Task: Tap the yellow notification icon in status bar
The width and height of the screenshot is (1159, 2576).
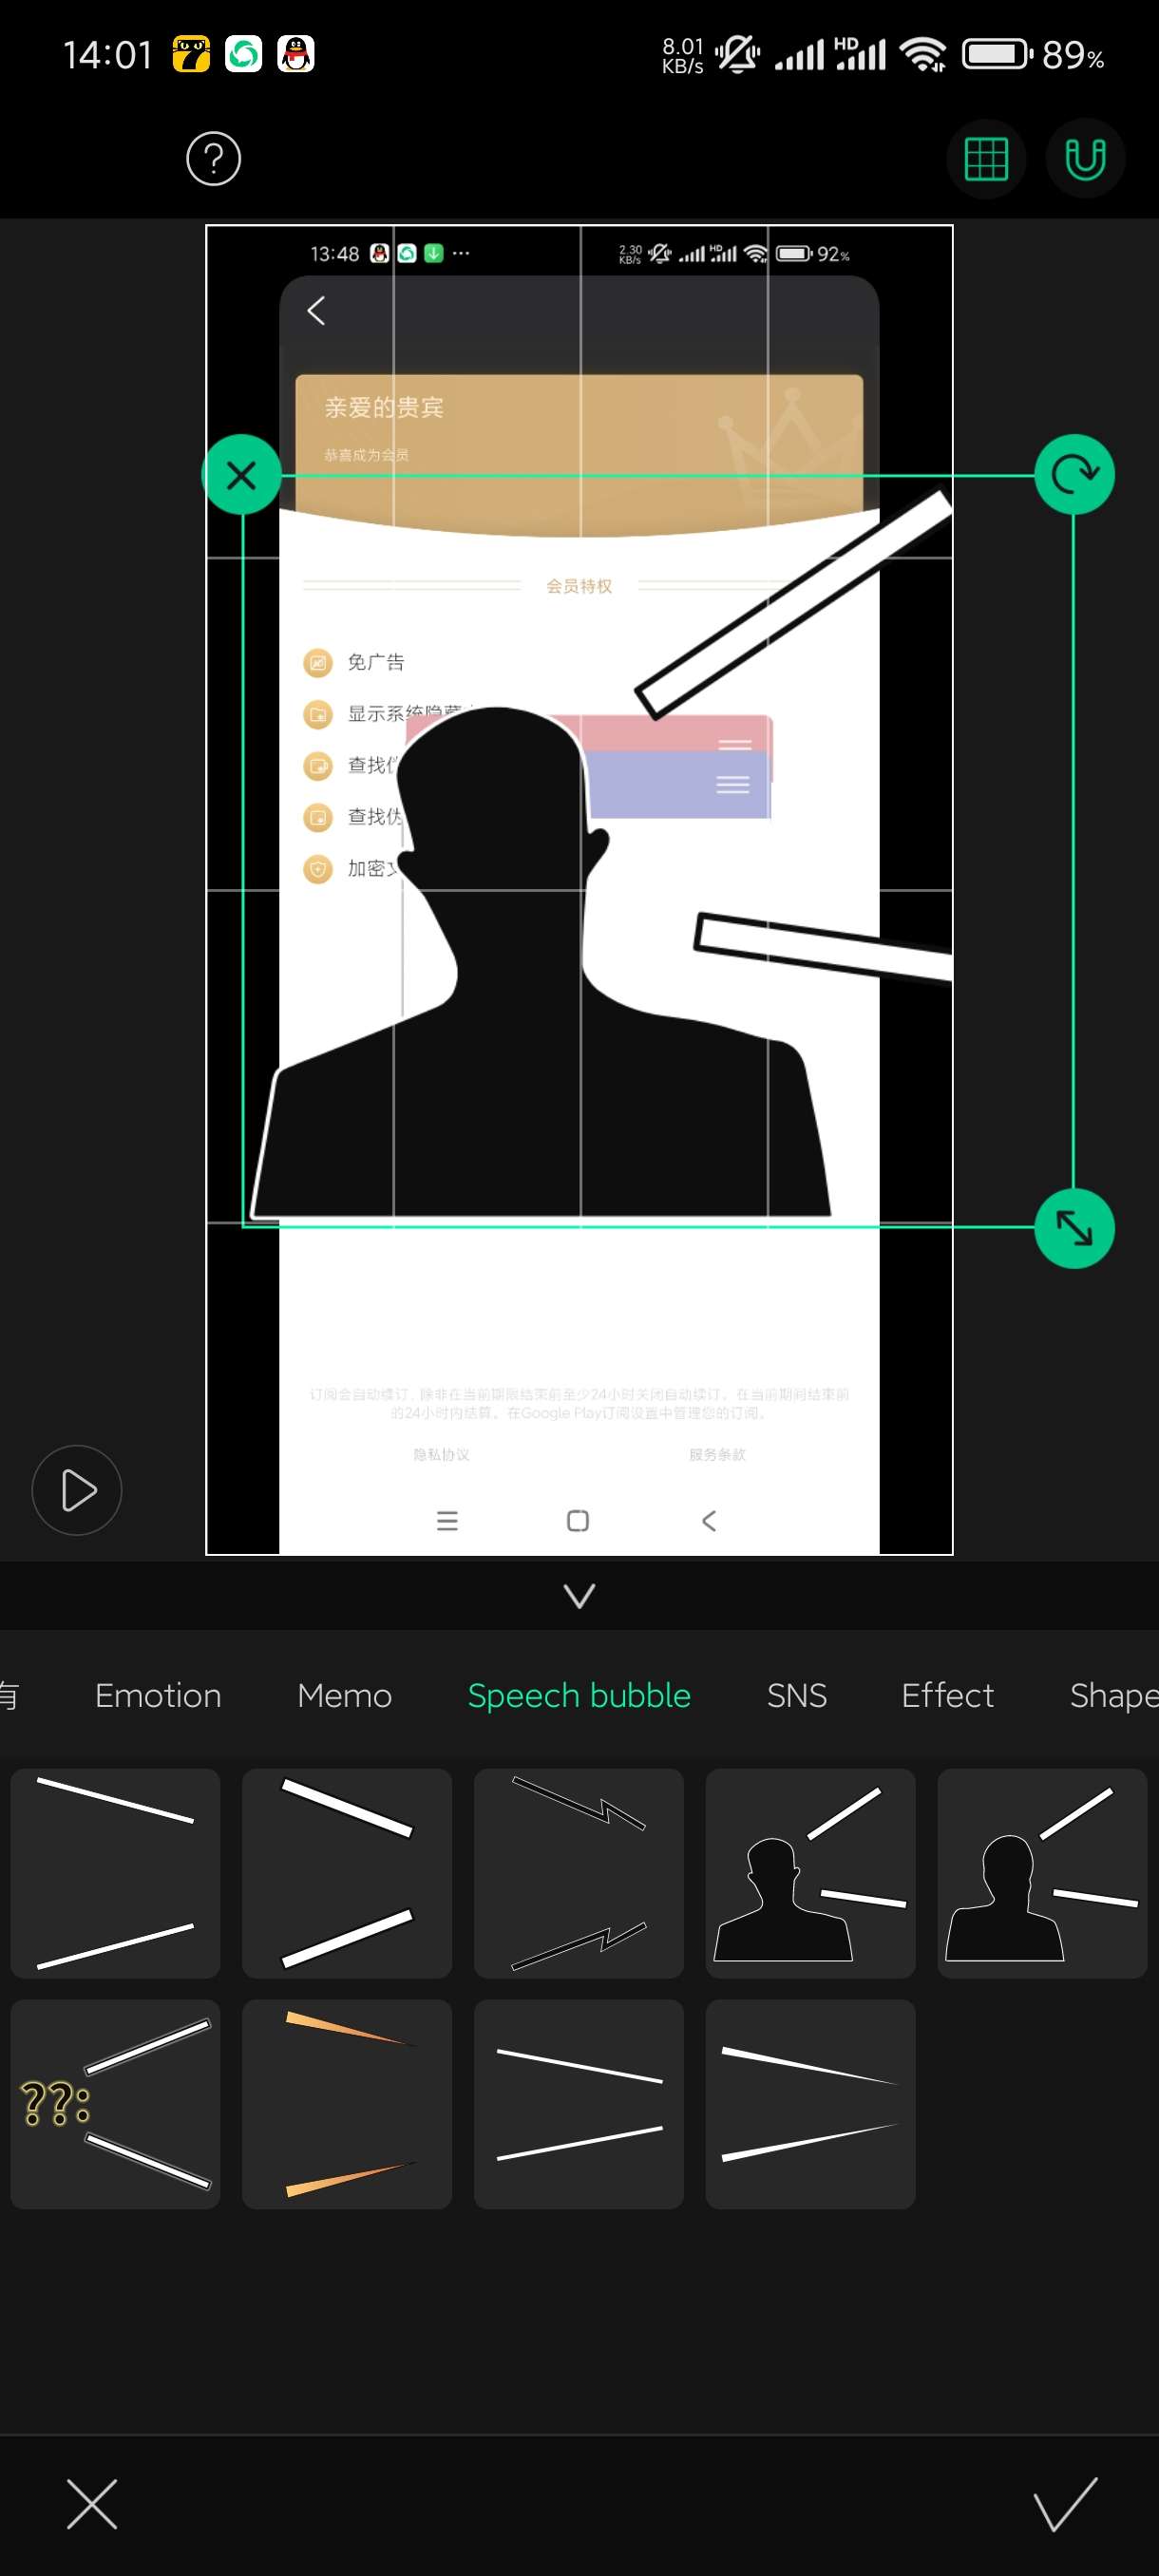Action: tap(191, 54)
